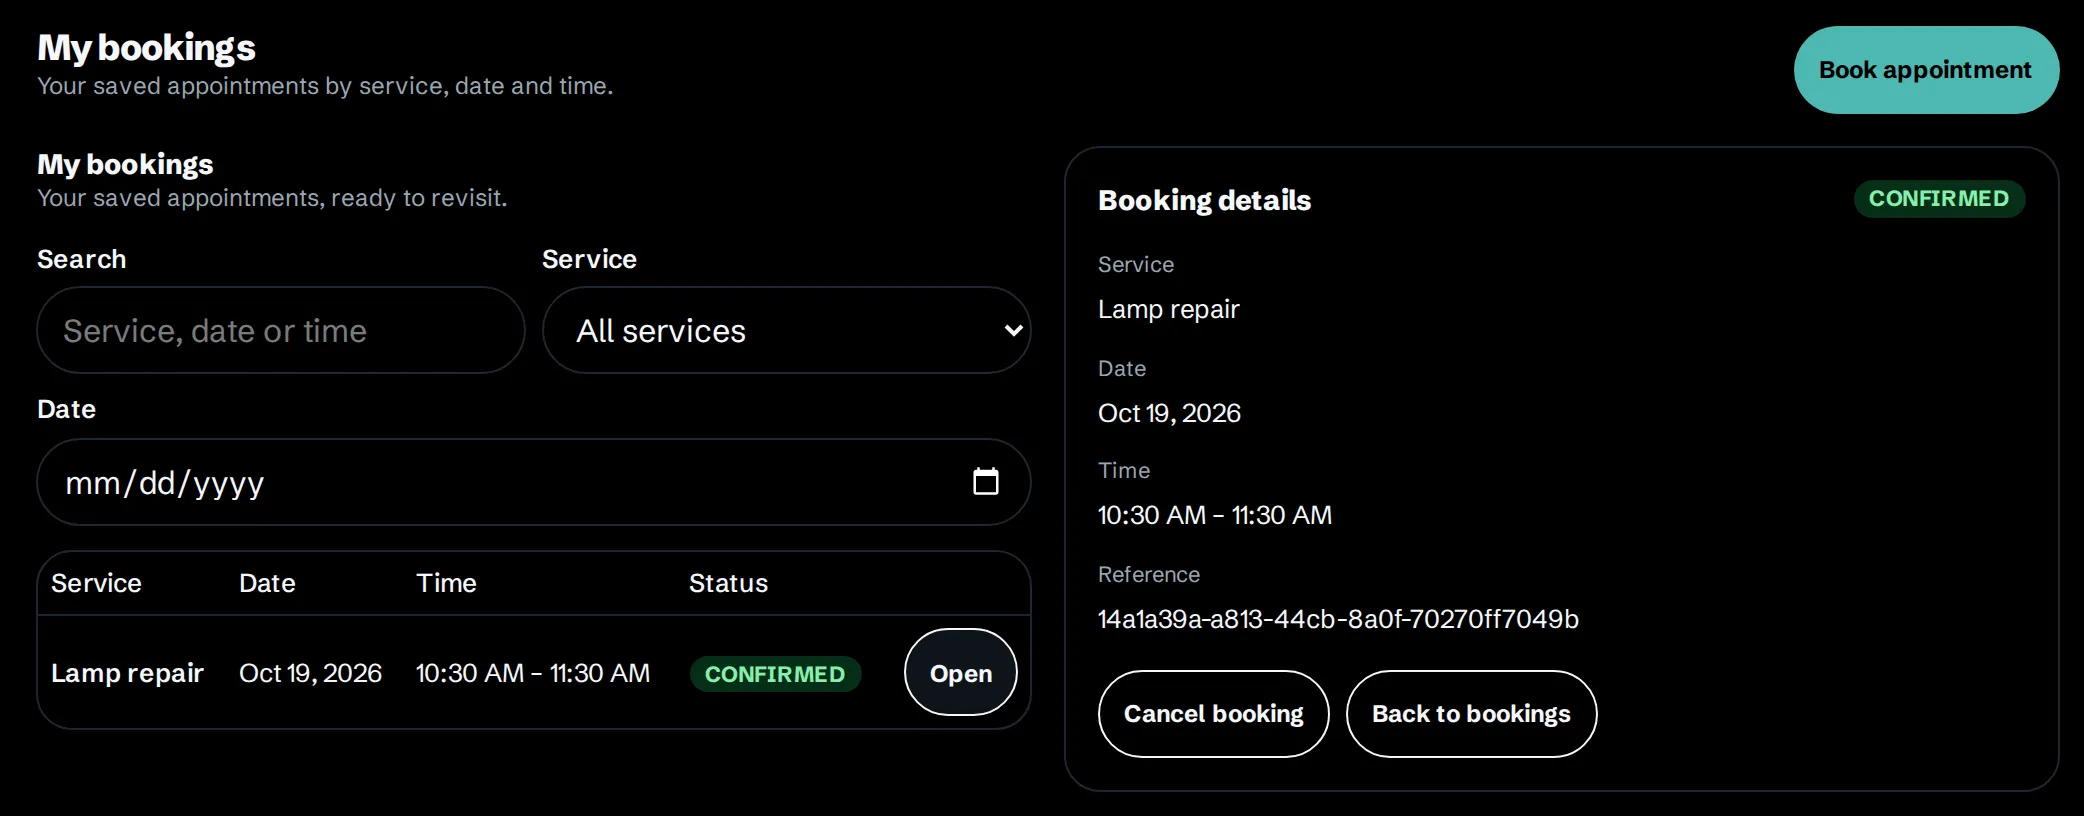Click the Status column header

click(x=728, y=583)
